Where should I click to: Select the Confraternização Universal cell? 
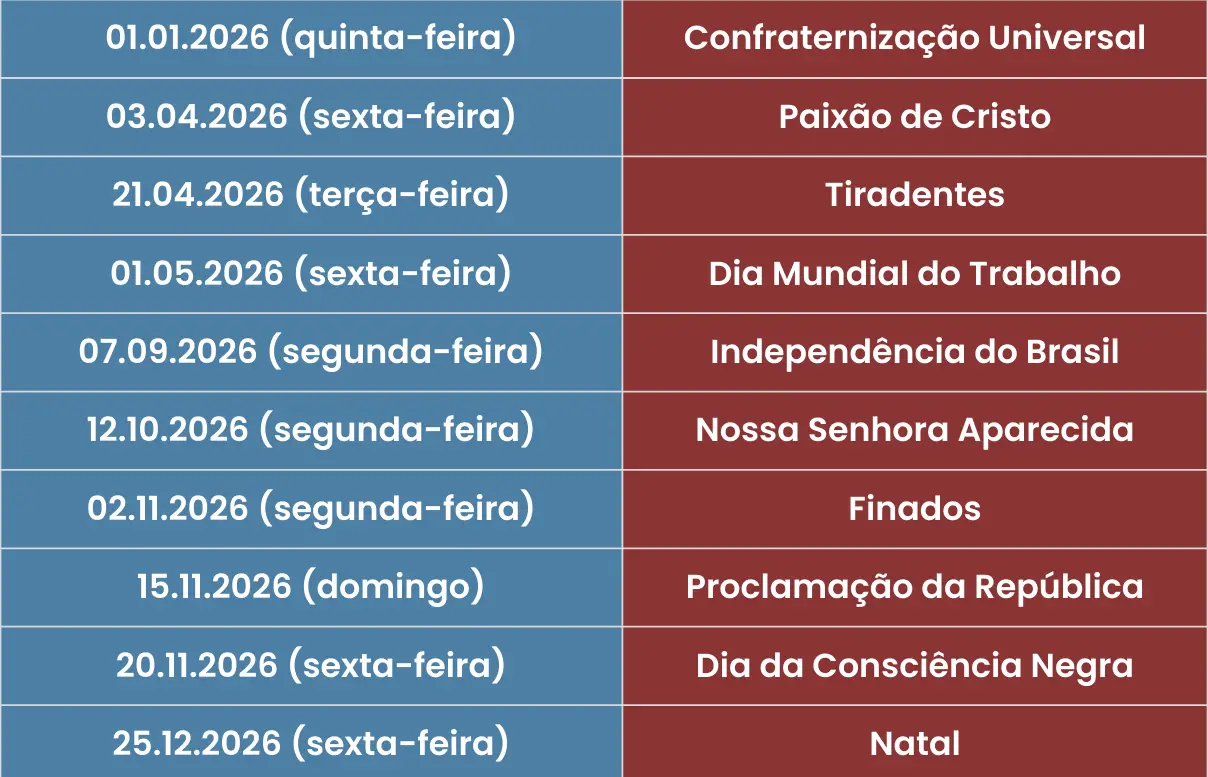click(x=914, y=38)
